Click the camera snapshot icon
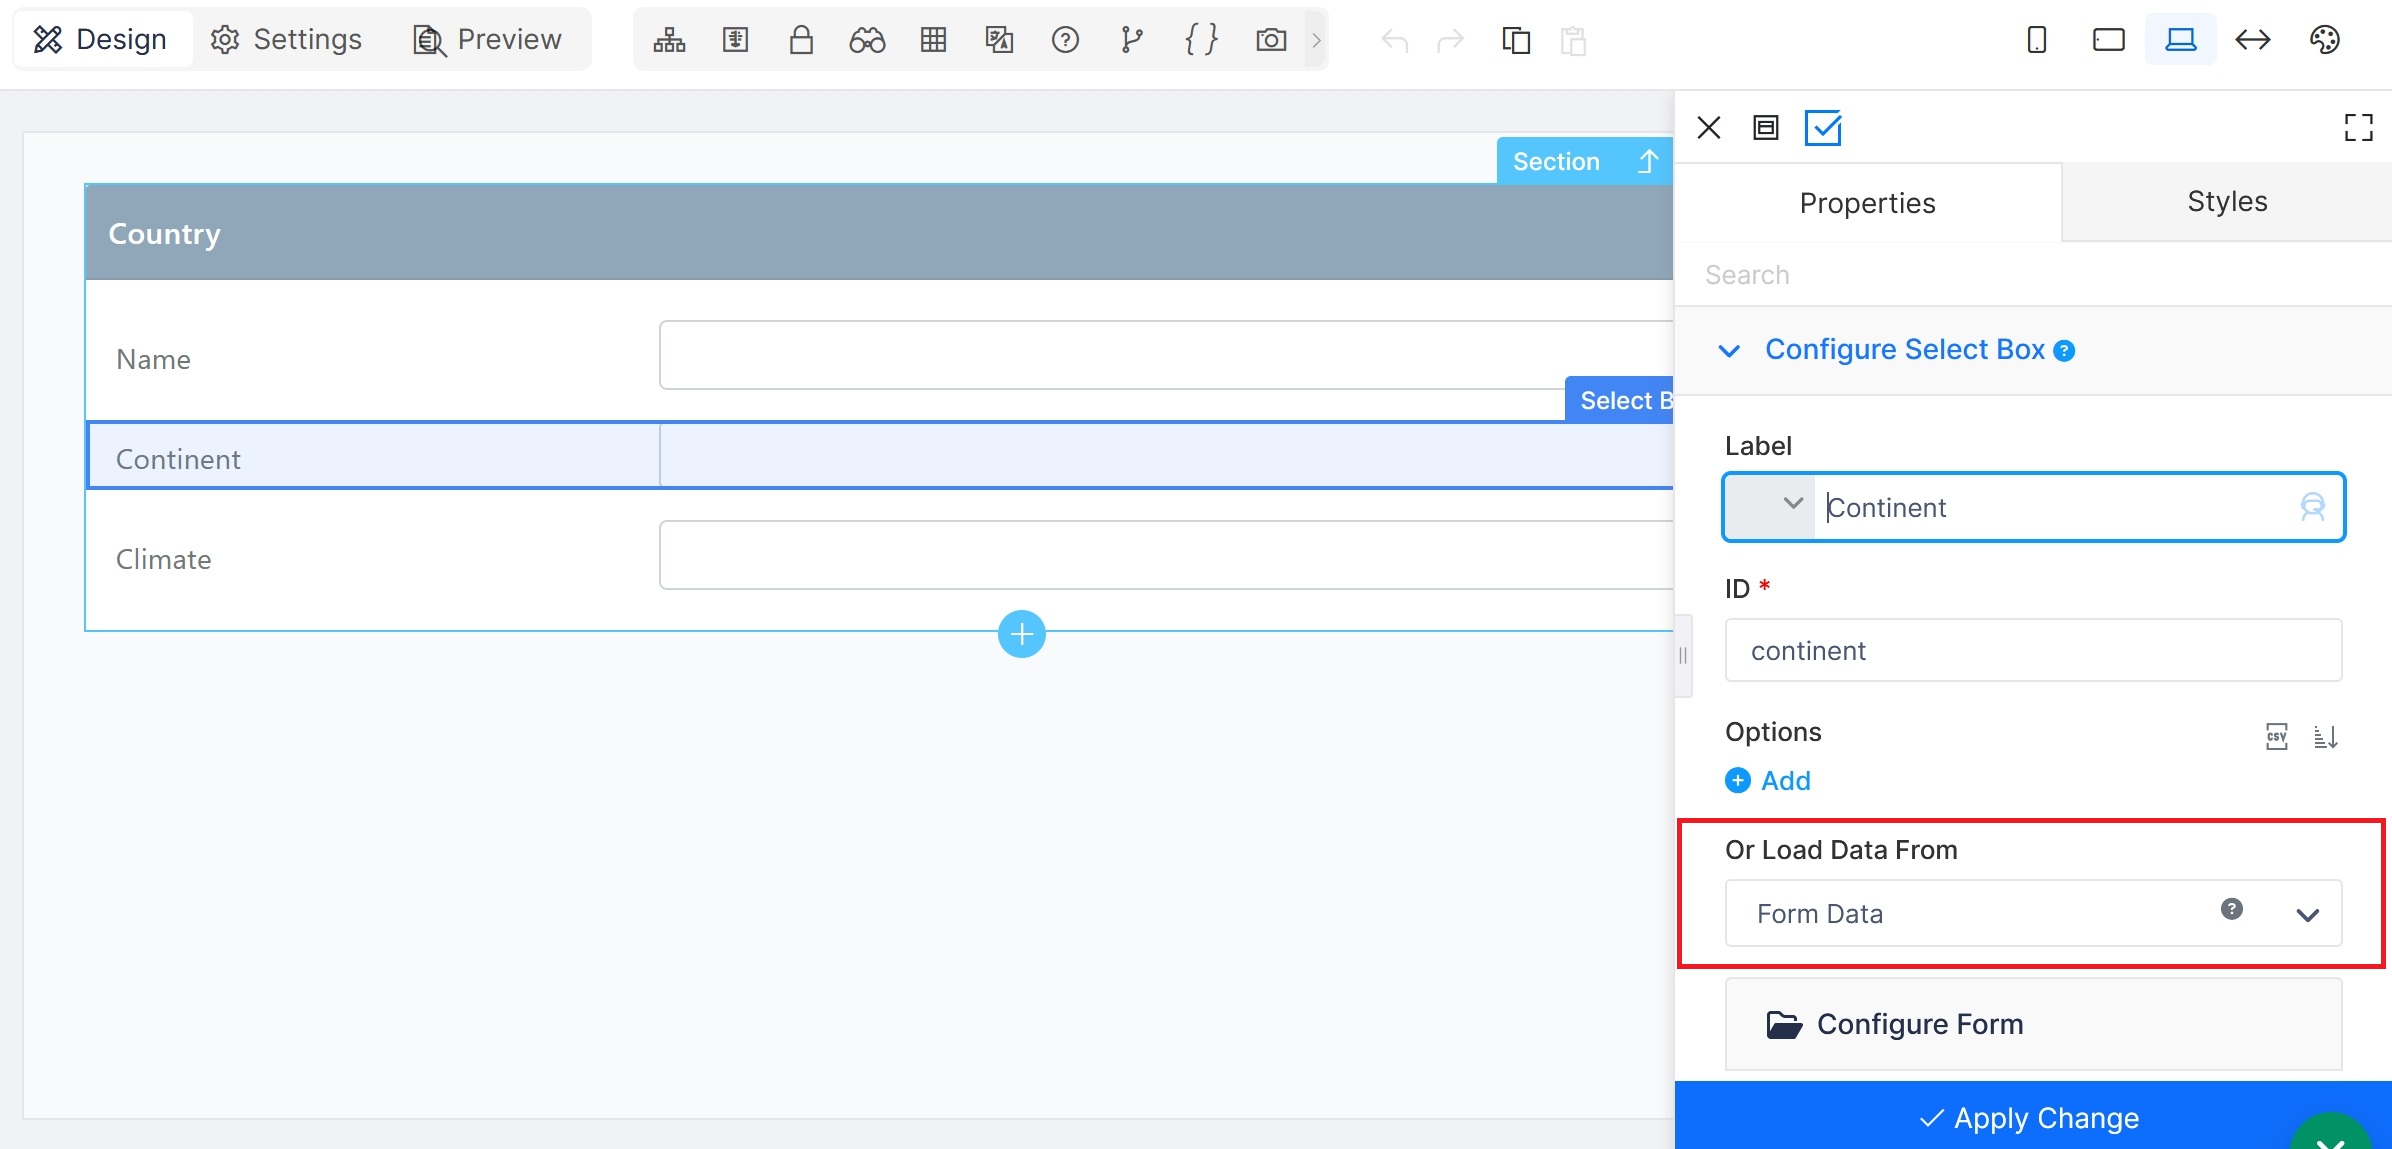 1271,40
